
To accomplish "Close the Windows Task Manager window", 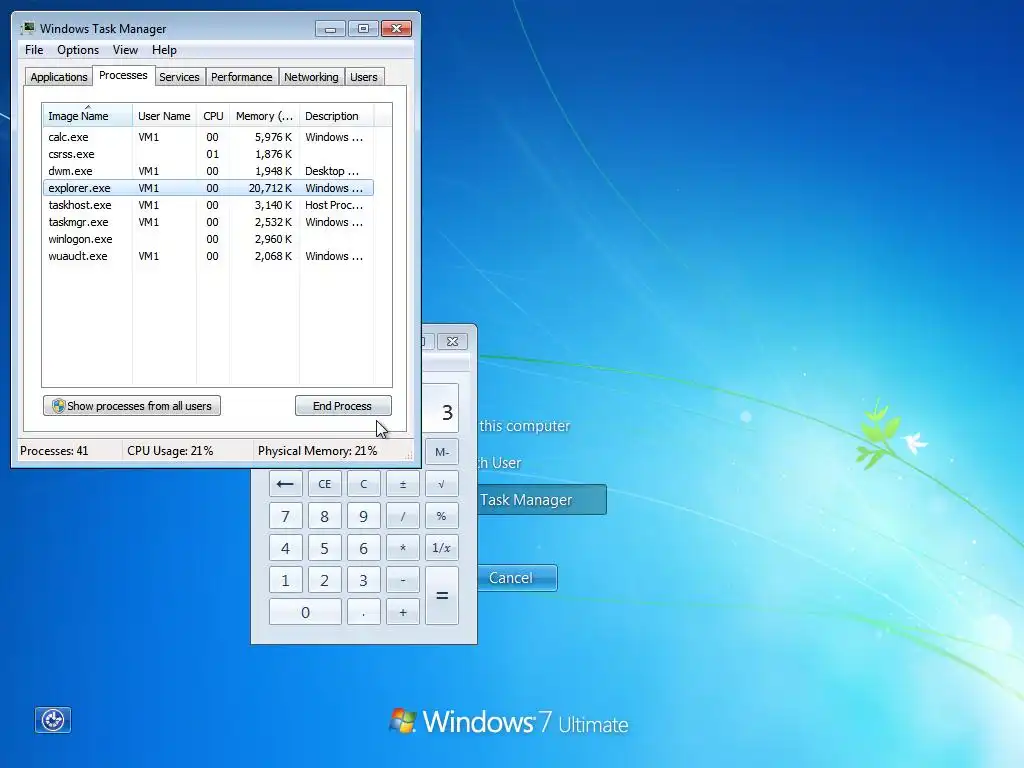I will [x=396, y=29].
